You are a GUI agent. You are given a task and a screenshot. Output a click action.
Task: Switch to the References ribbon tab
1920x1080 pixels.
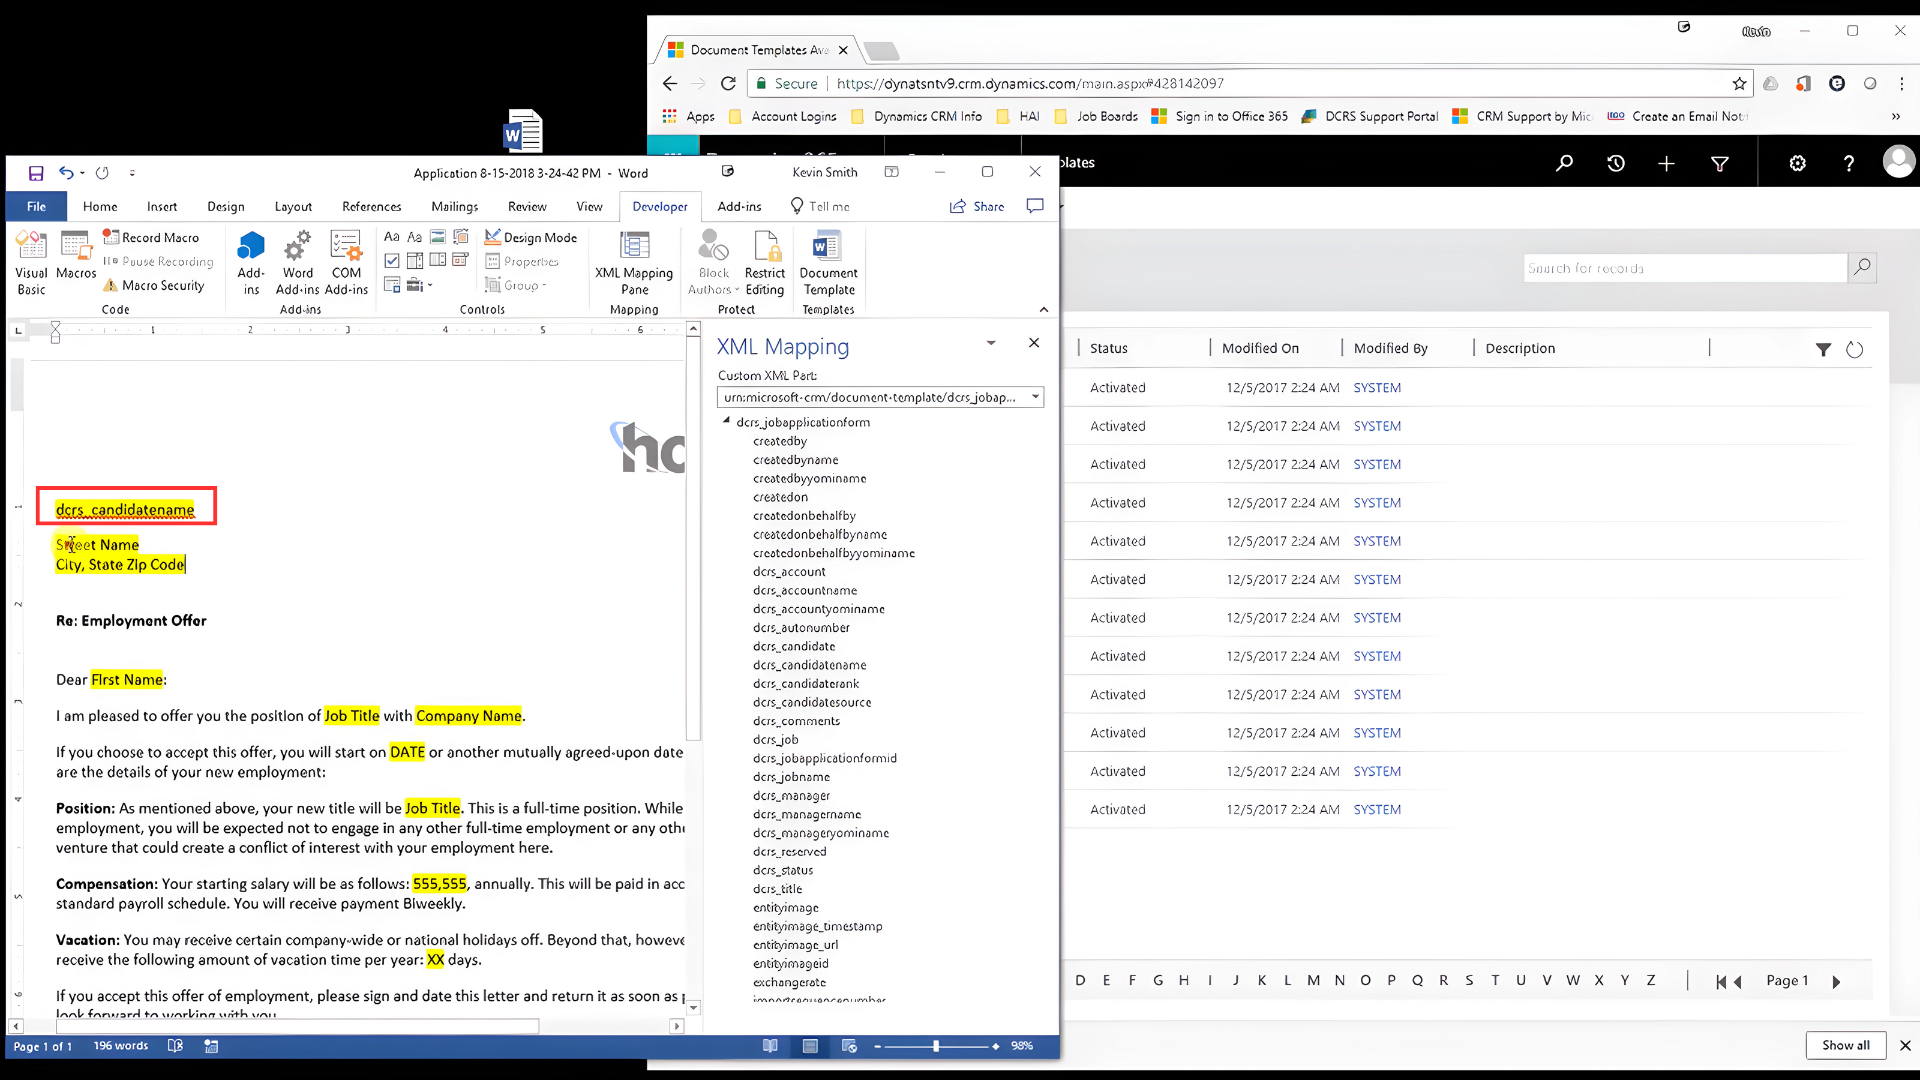coord(372,206)
